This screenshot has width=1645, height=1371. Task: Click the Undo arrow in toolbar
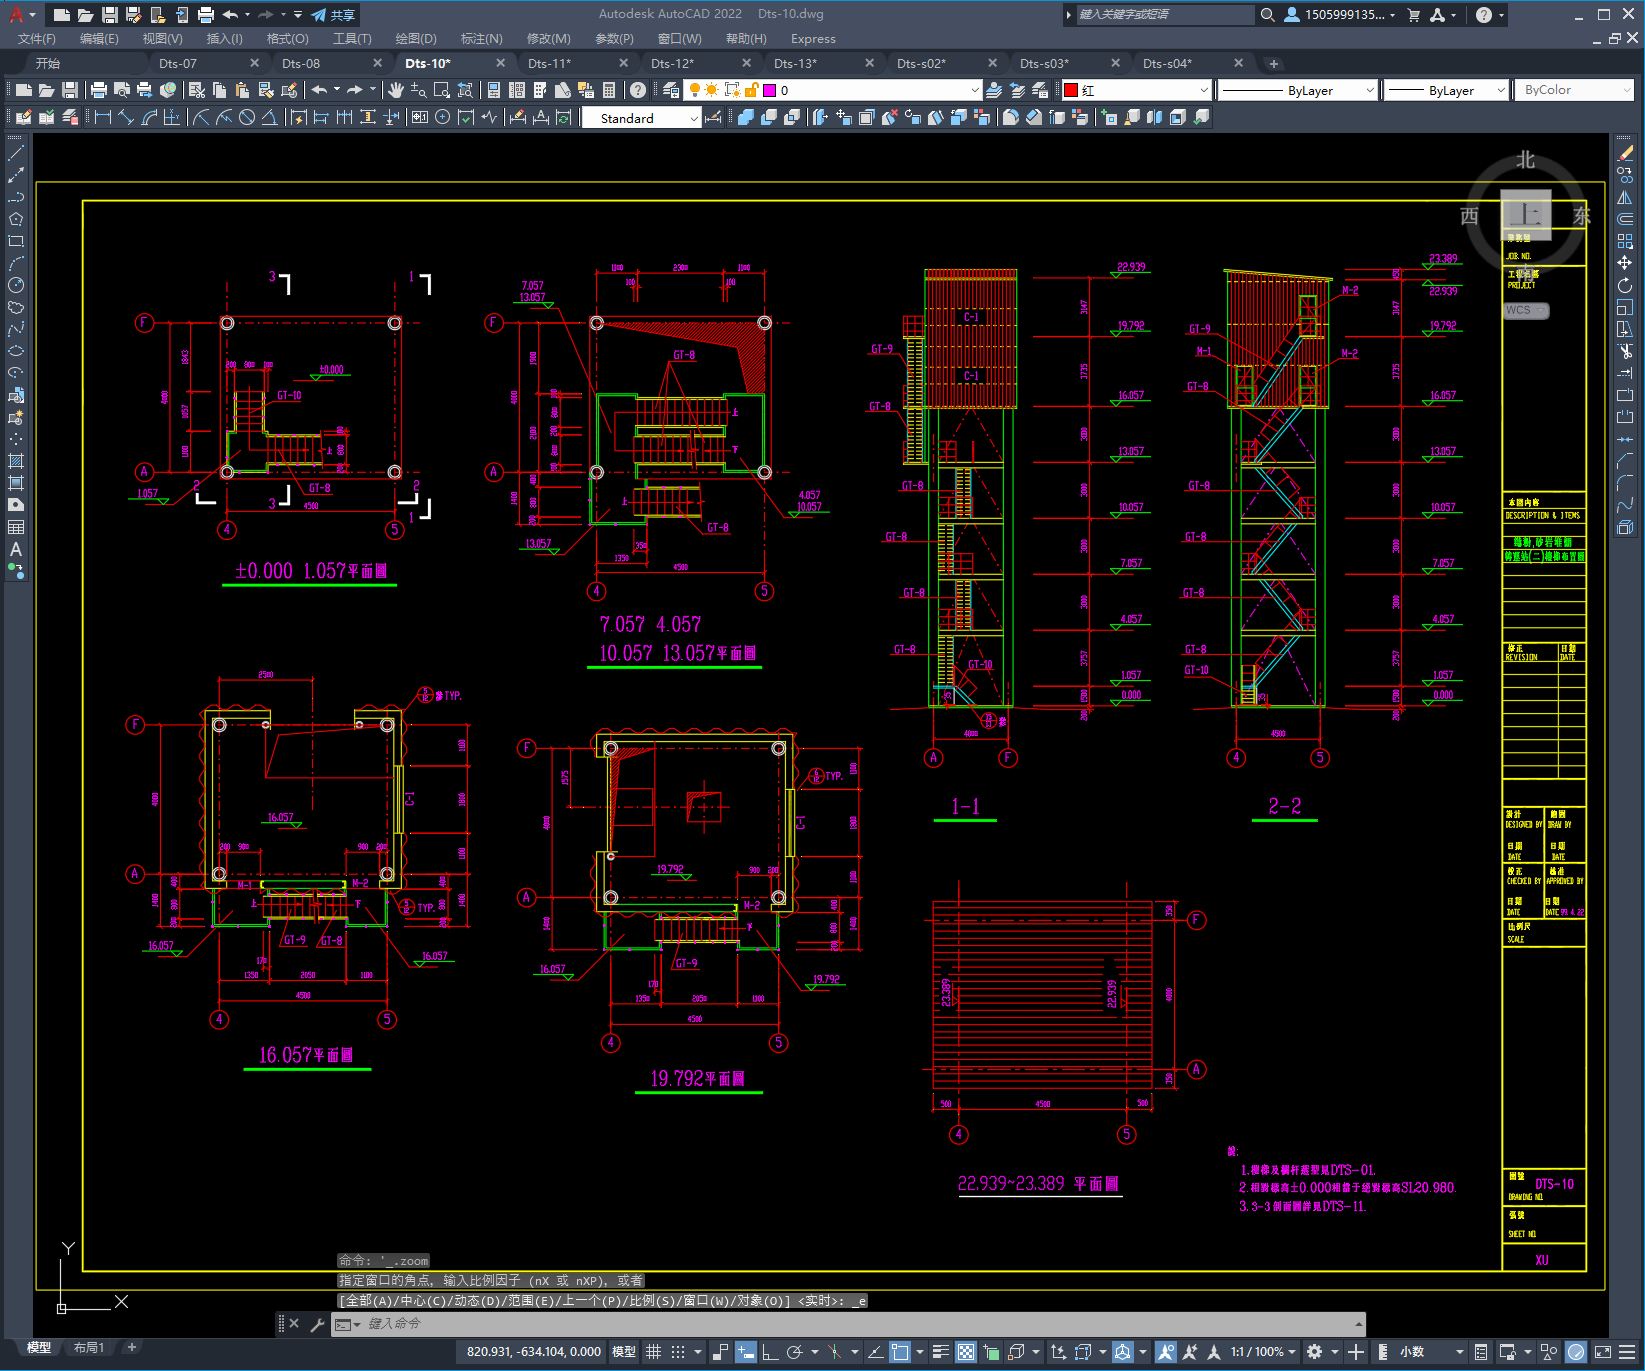click(x=320, y=90)
